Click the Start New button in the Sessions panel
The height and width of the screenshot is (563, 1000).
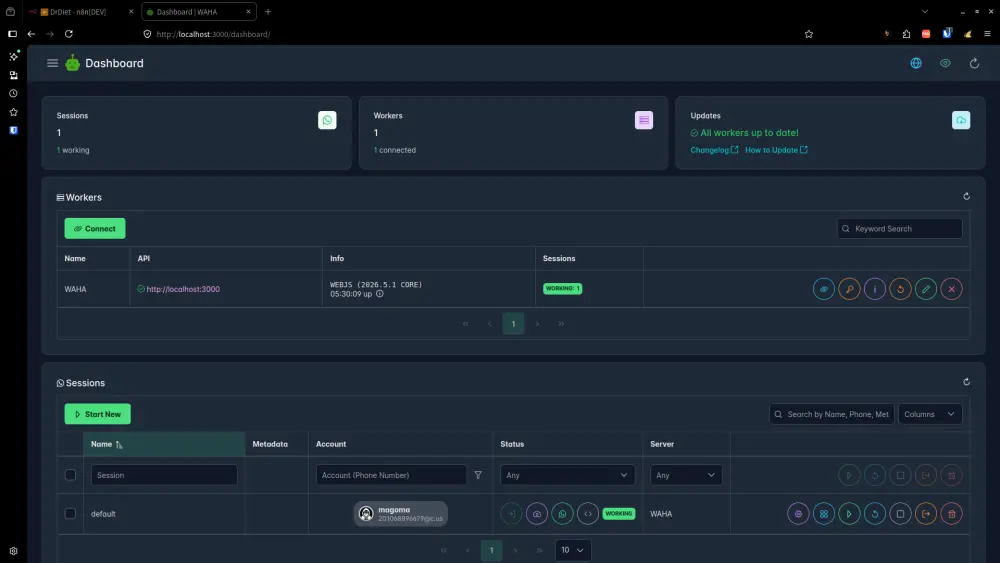coord(97,414)
